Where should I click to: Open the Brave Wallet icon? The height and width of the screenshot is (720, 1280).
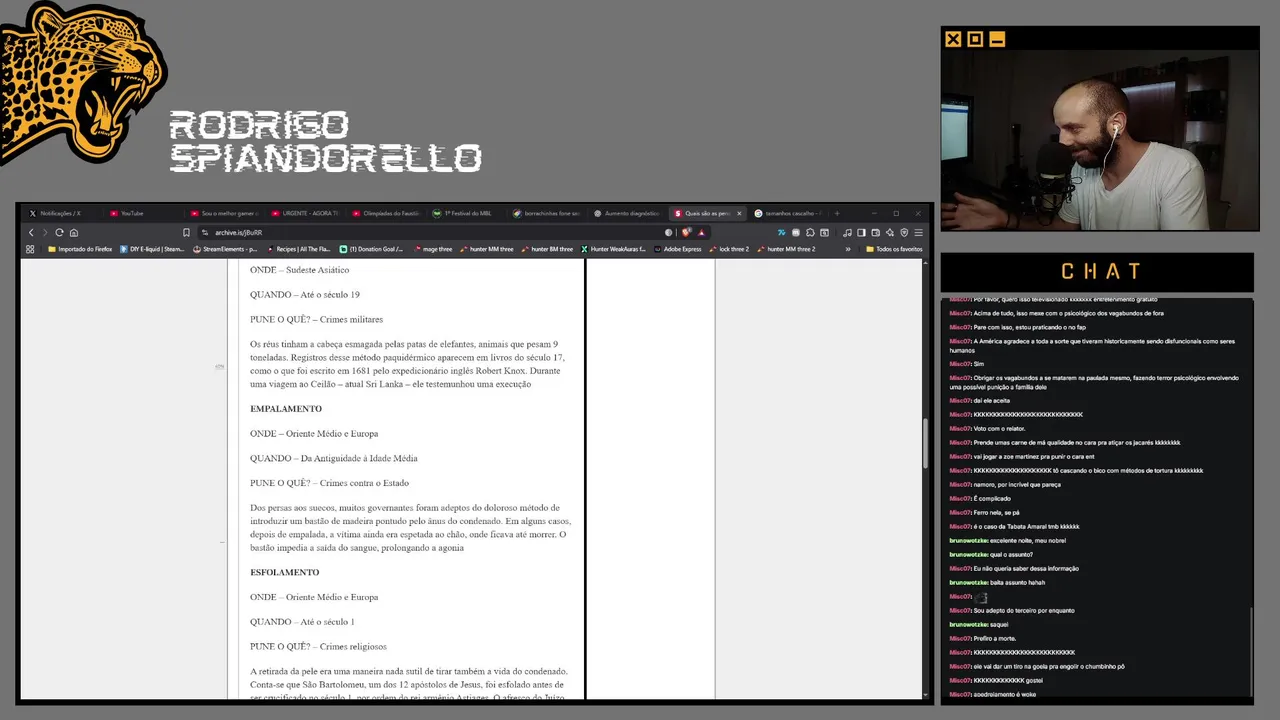875,232
